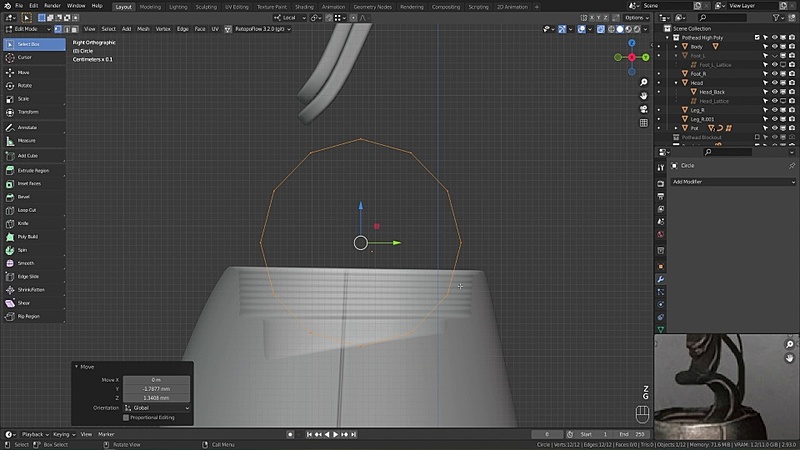Select the Transform tool
800x450 pixels.
[34, 112]
